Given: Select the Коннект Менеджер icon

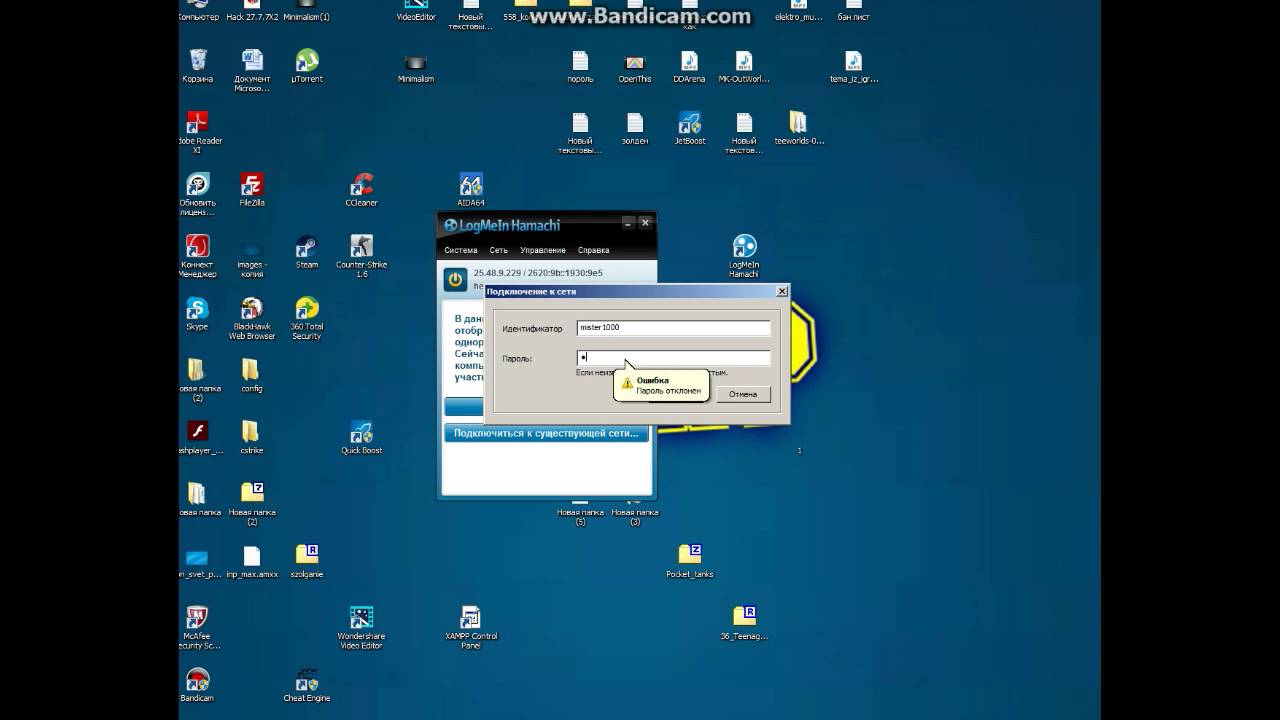Looking at the screenshot, I should (197, 256).
